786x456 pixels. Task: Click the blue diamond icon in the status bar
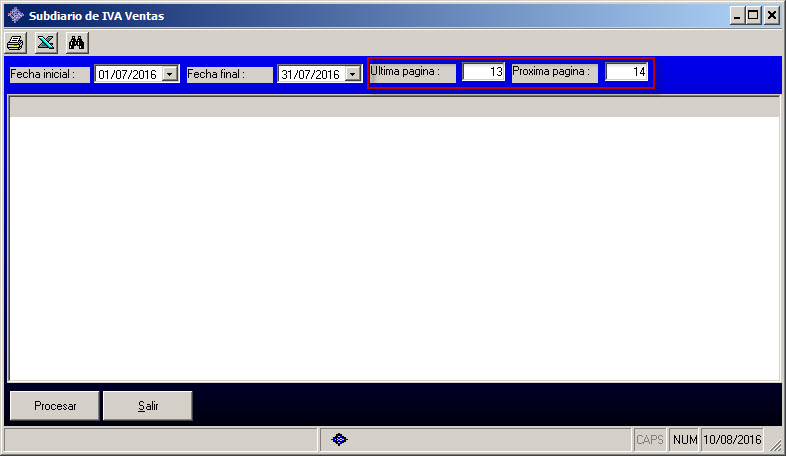click(x=339, y=439)
